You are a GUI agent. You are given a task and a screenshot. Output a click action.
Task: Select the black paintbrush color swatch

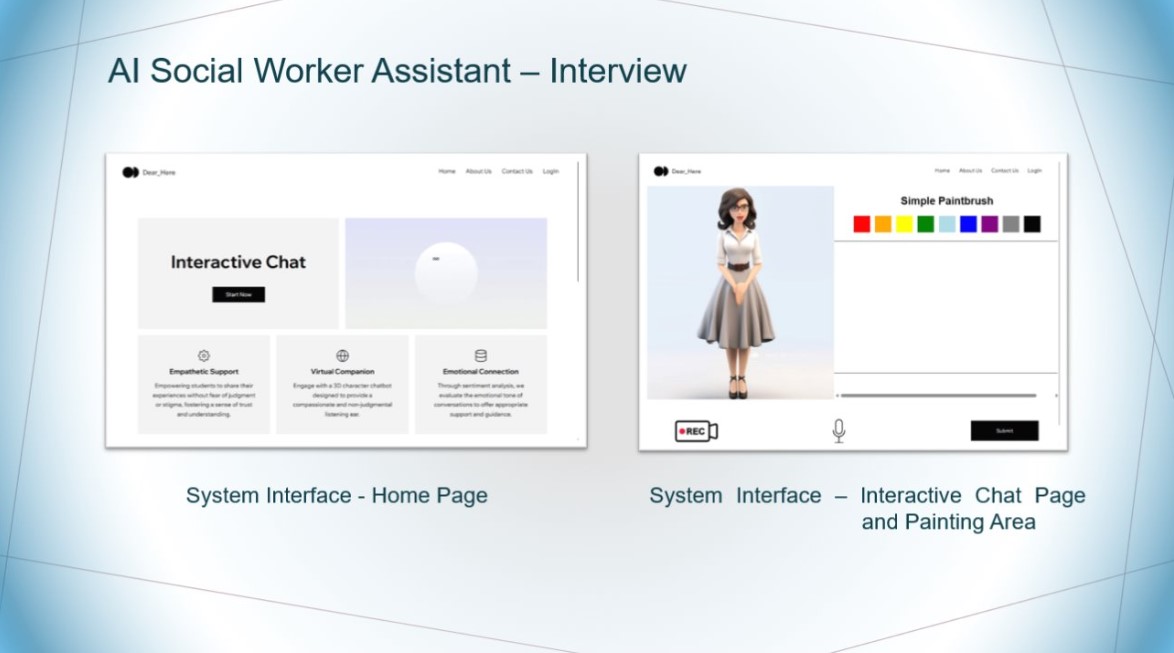tap(1032, 224)
